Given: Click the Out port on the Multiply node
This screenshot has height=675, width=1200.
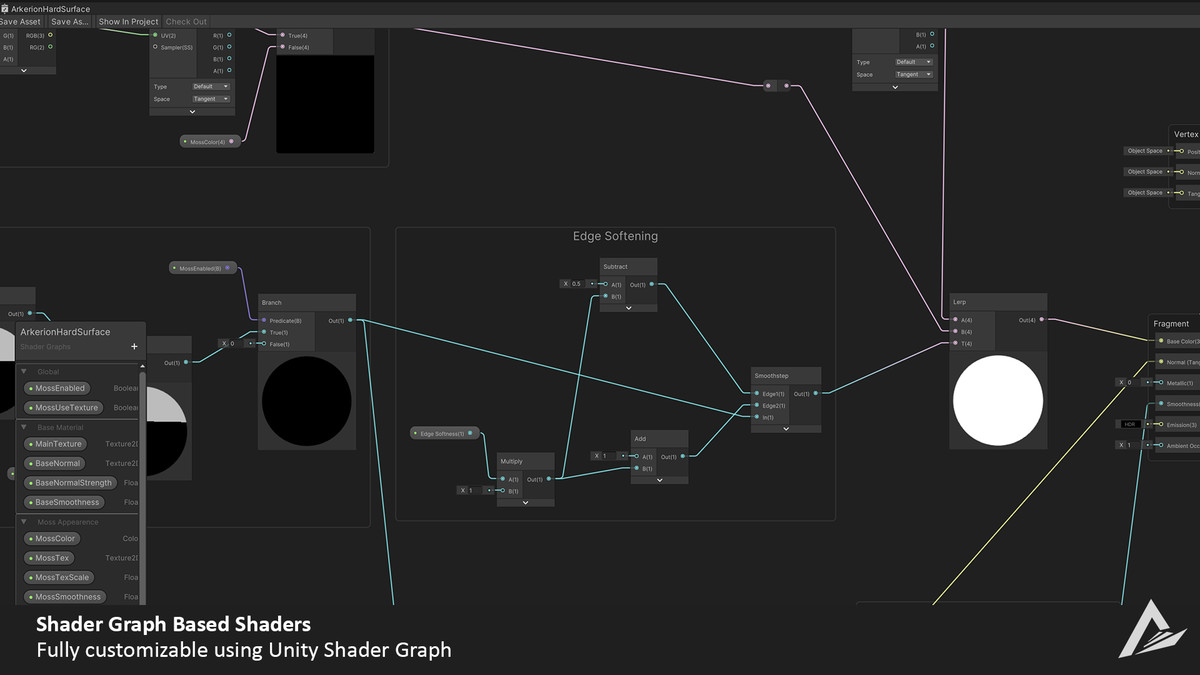Looking at the screenshot, I should (549, 479).
